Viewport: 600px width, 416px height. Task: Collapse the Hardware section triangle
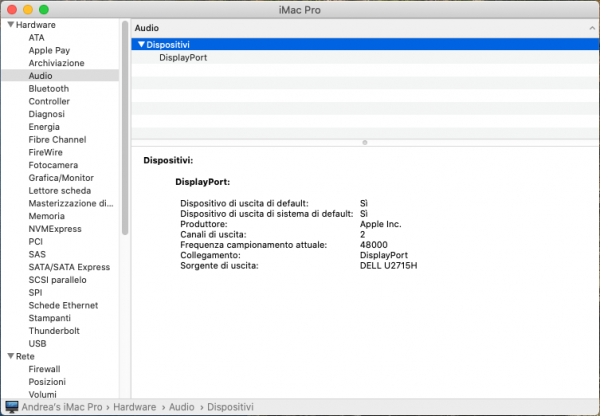[x=11, y=24]
